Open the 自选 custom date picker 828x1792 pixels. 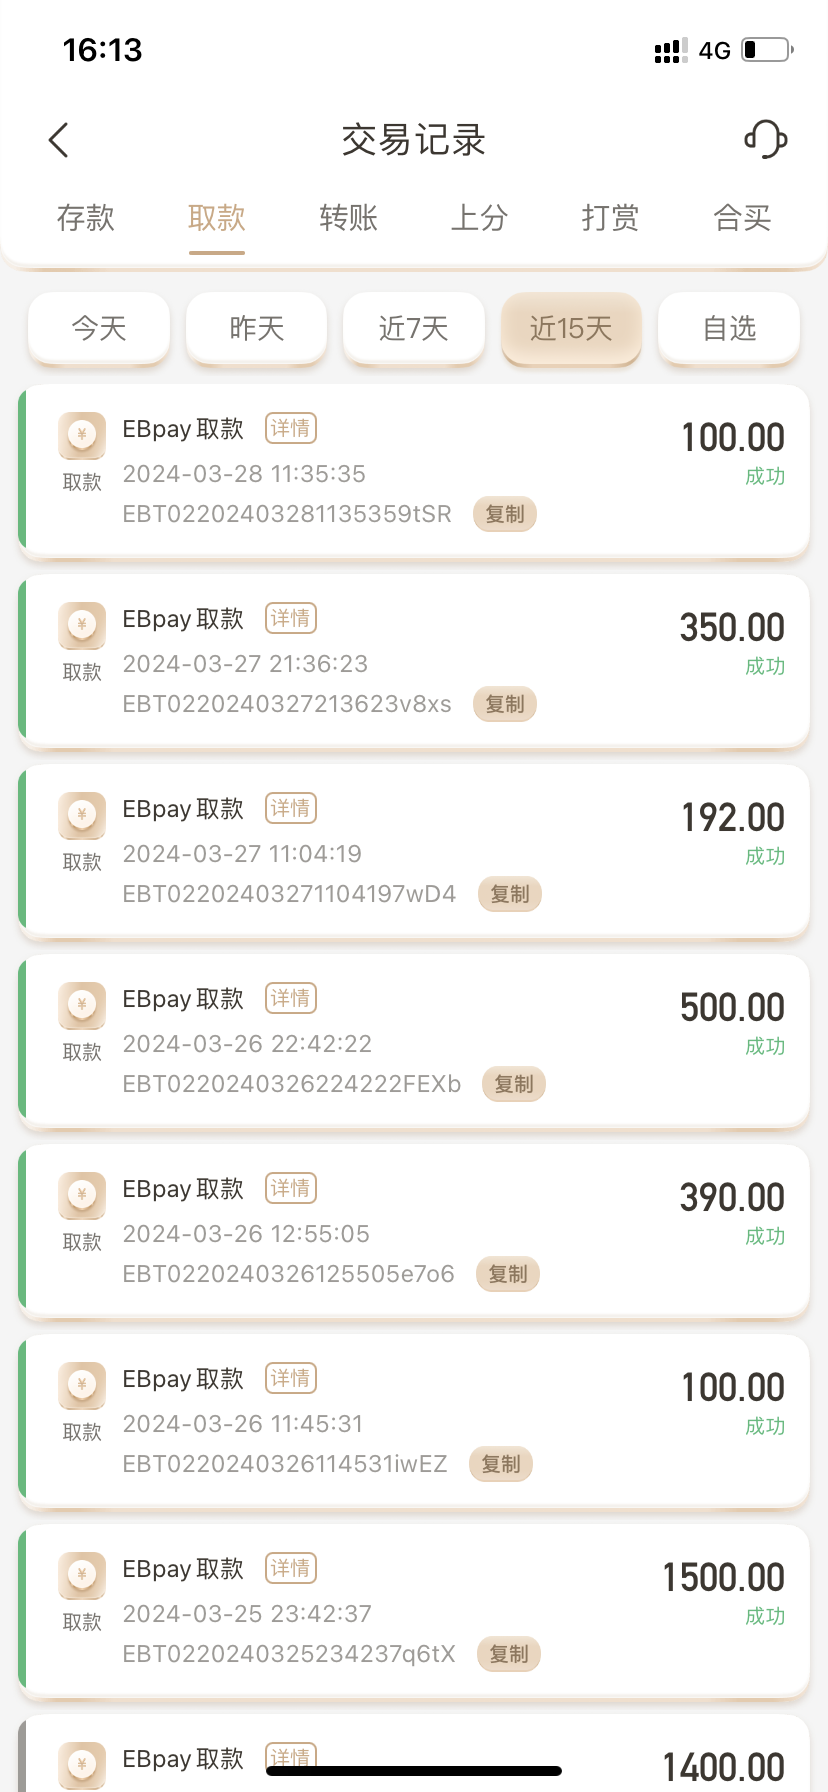[x=729, y=328]
